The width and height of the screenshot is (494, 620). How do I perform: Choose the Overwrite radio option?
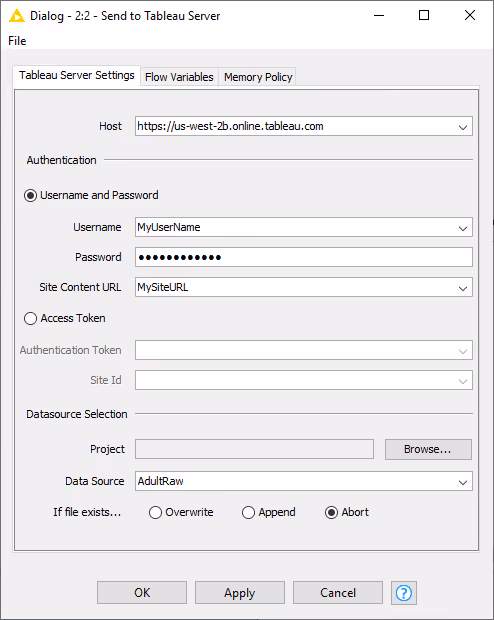tap(155, 512)
